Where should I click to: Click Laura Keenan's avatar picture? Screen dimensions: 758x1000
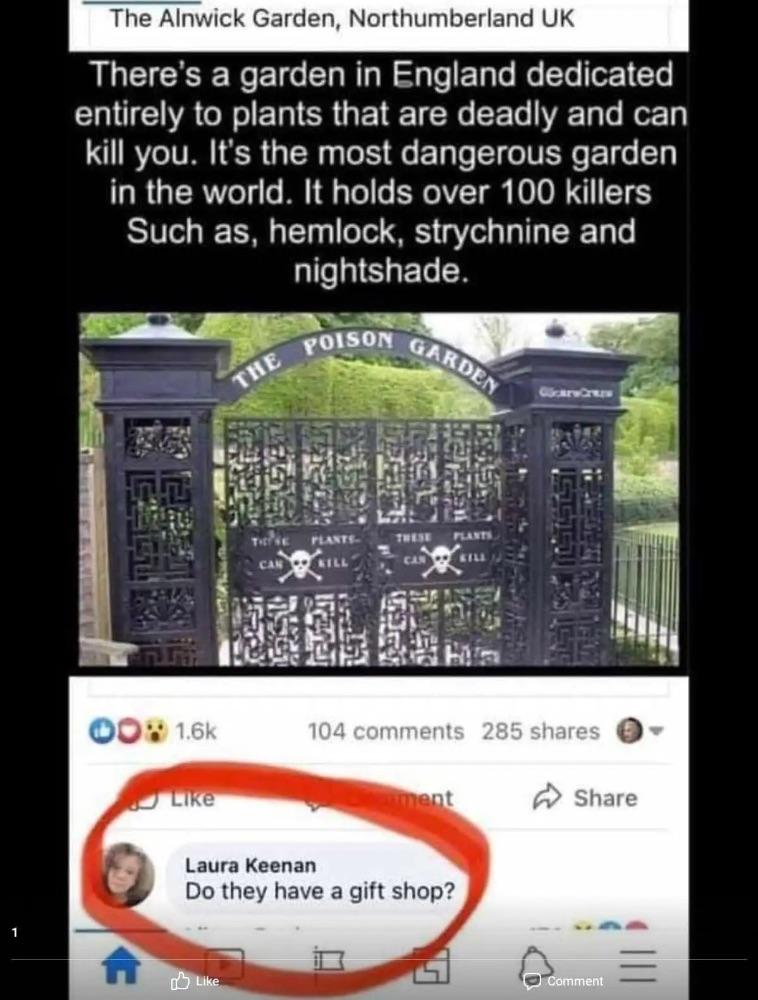[128, 874]
